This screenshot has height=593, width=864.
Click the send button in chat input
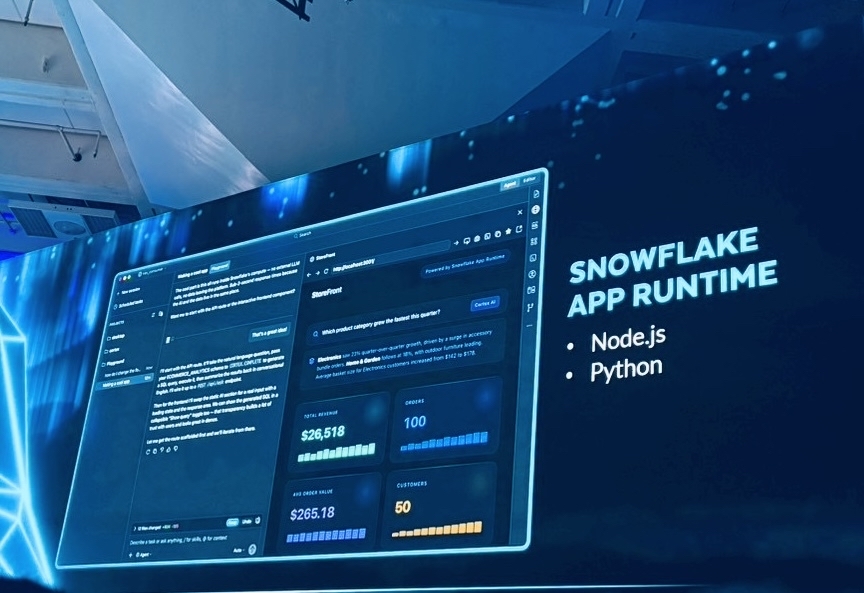pyautogui.click(x=252, y=549)
